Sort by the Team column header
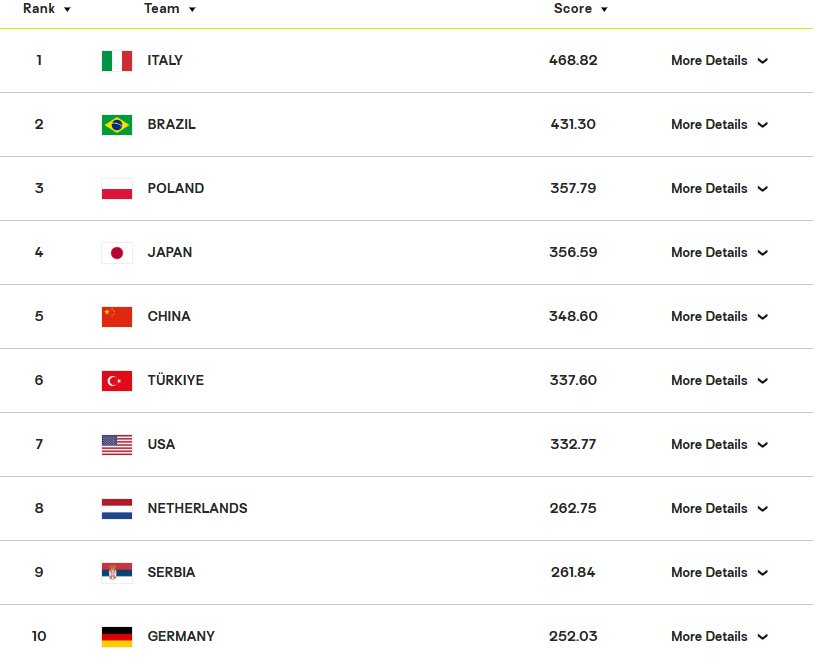 pyautogui.click(x=170, y=9)
